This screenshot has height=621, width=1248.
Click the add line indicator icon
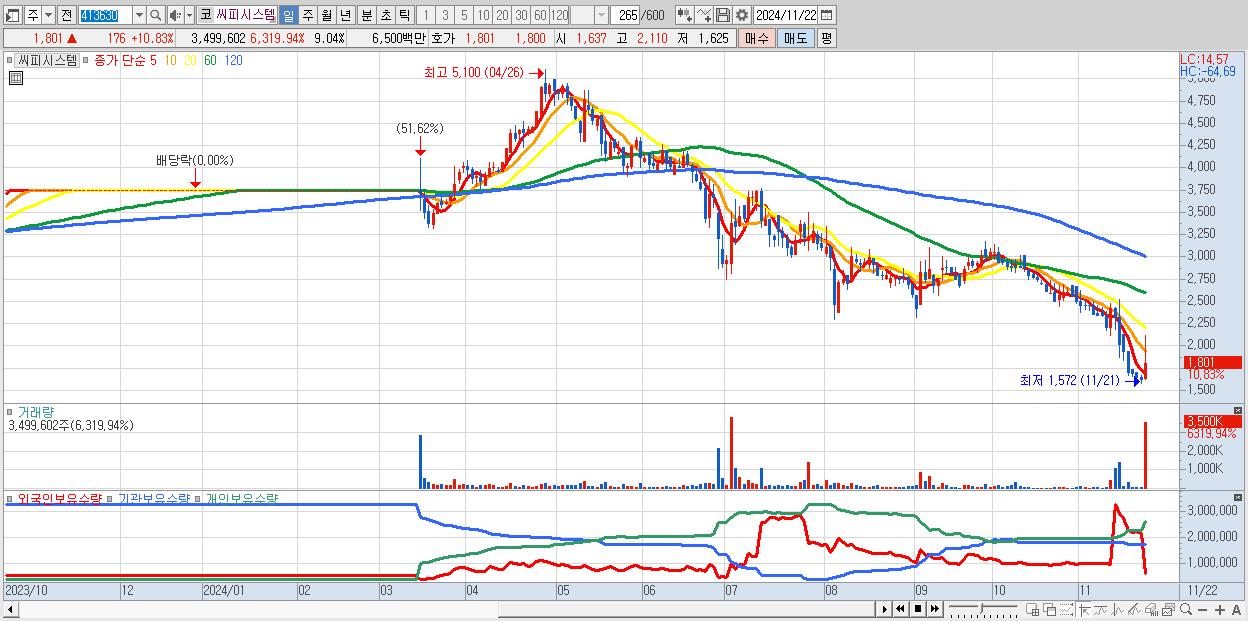tap(704, 15)
